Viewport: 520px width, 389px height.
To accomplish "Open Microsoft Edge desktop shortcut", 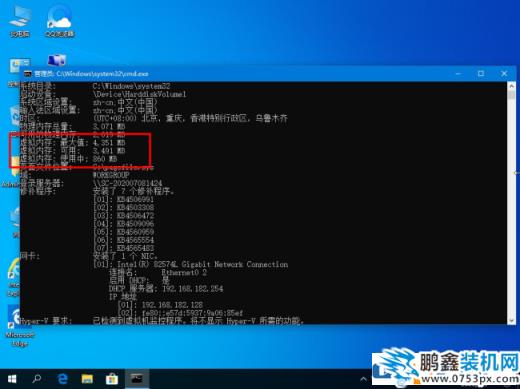I will [x=19, y=327].
